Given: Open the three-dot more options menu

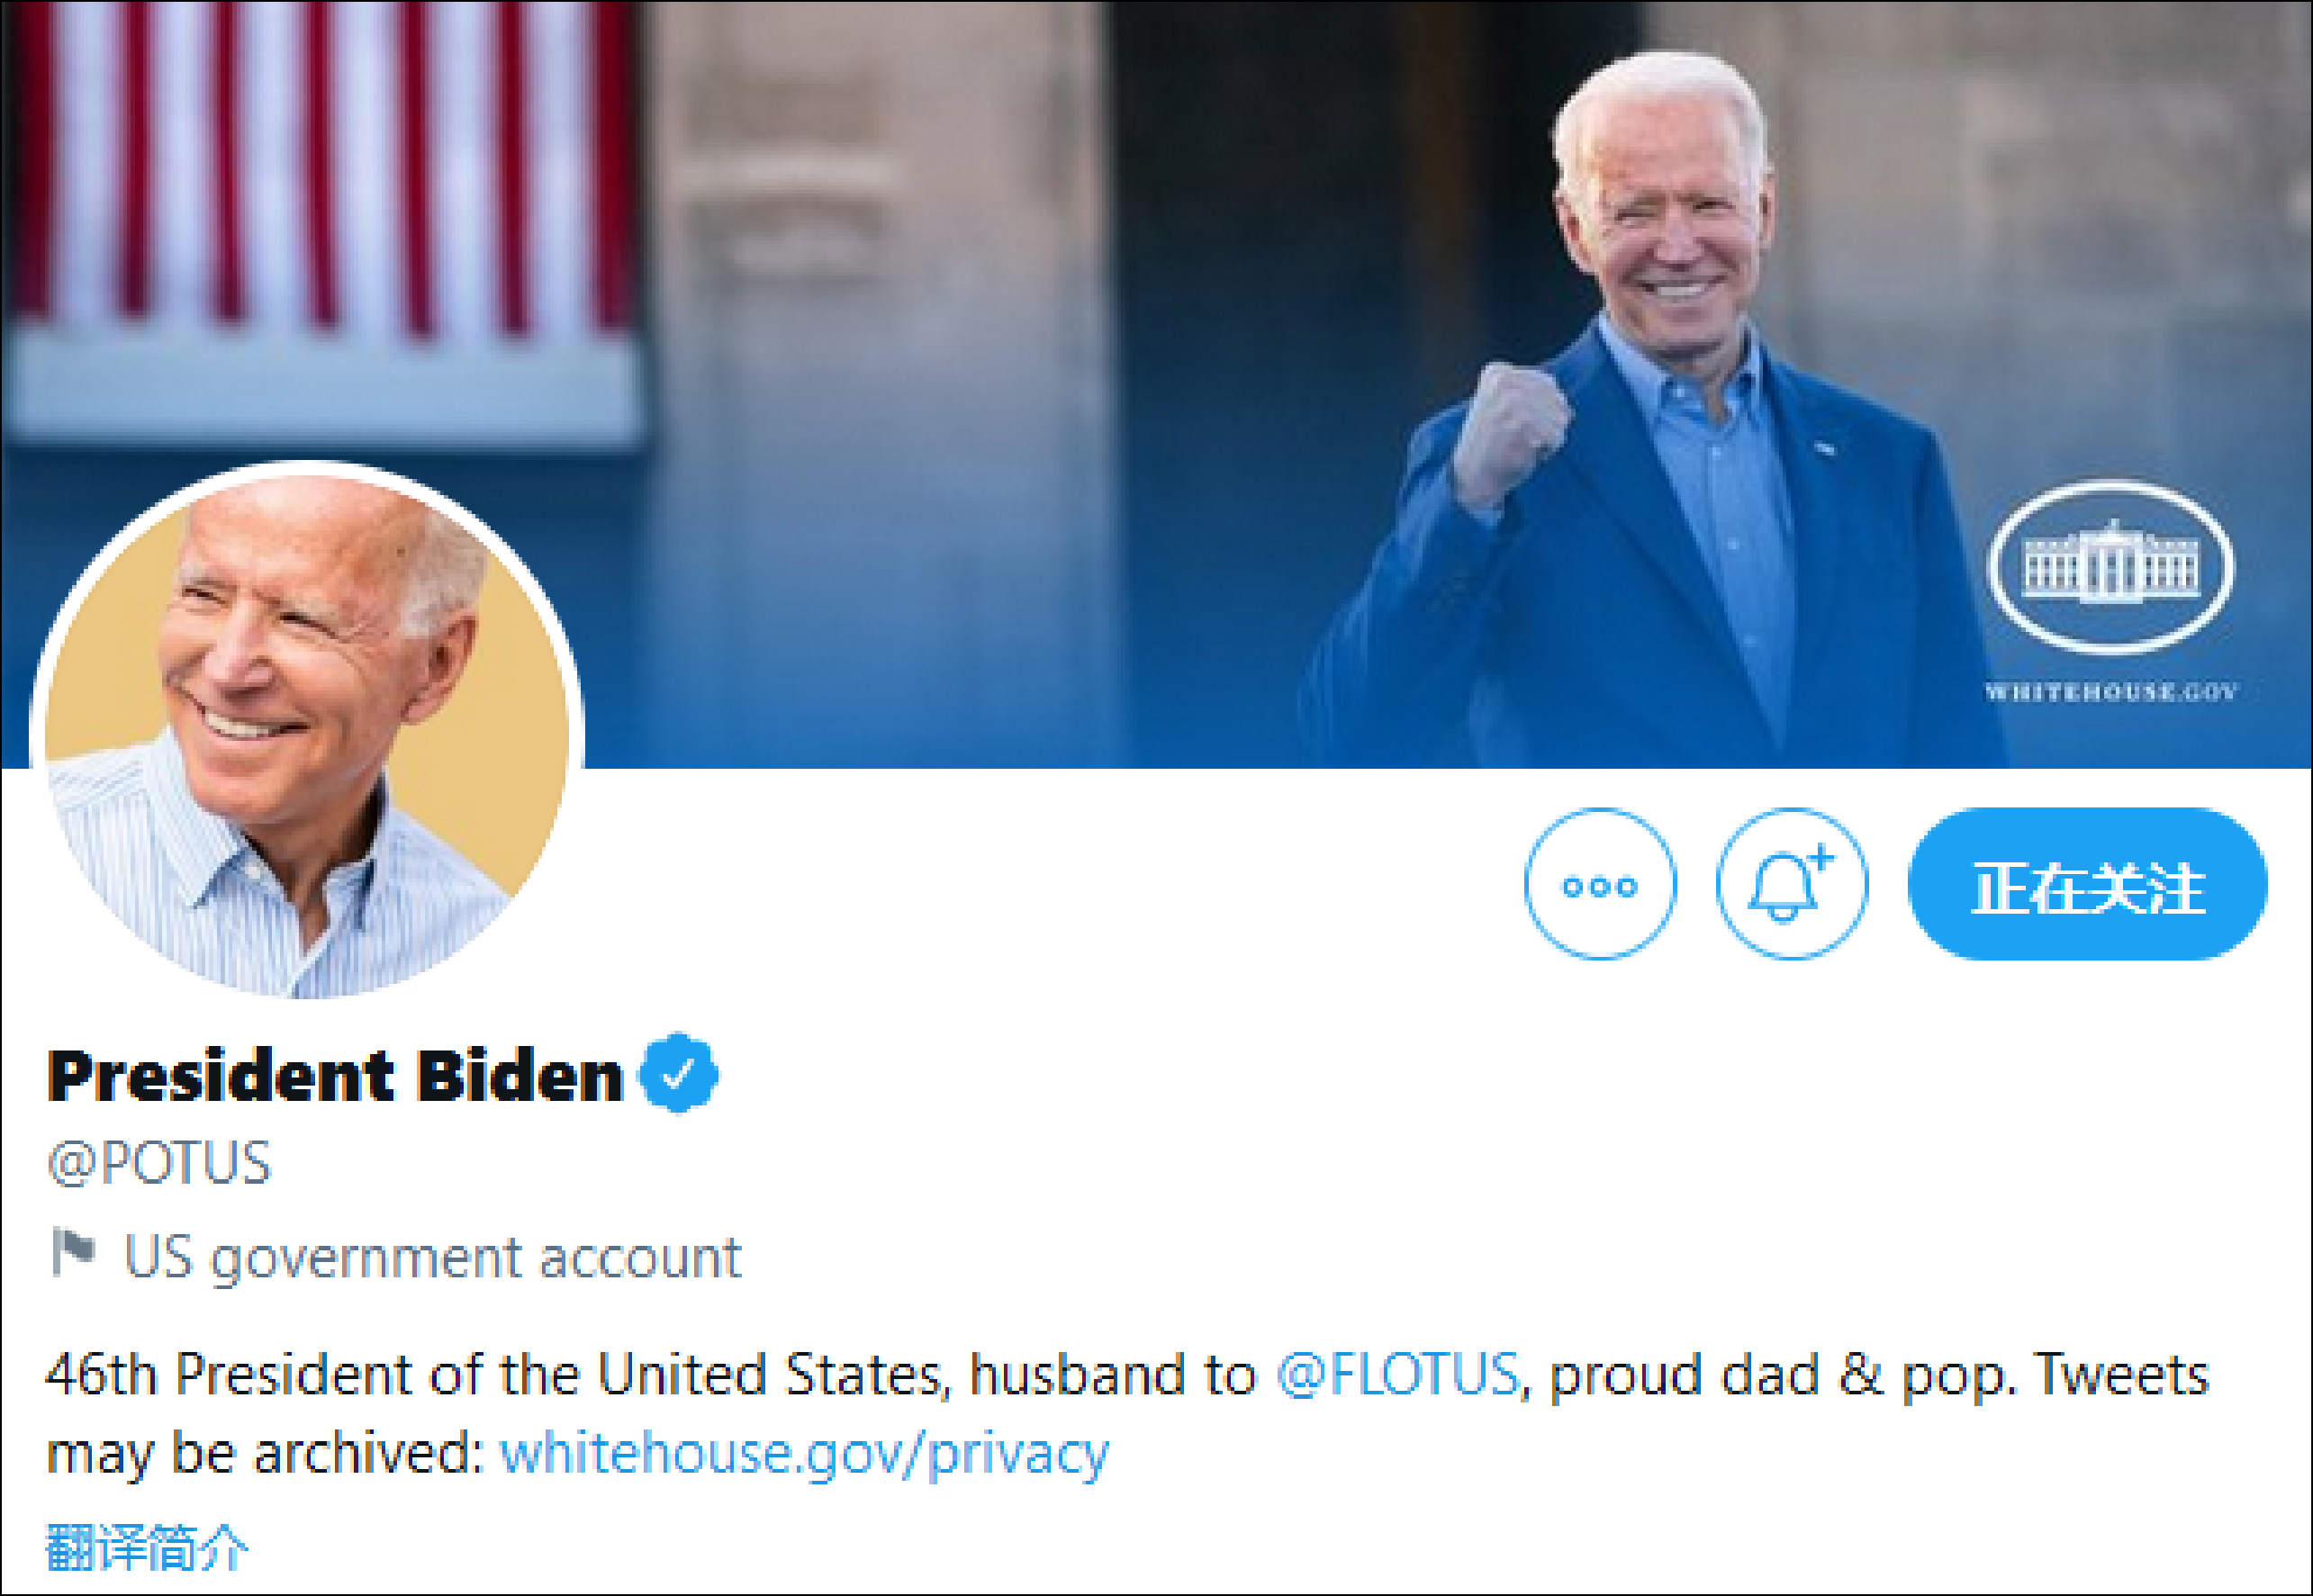Looking at the screenshot, I should (1599, 885).
